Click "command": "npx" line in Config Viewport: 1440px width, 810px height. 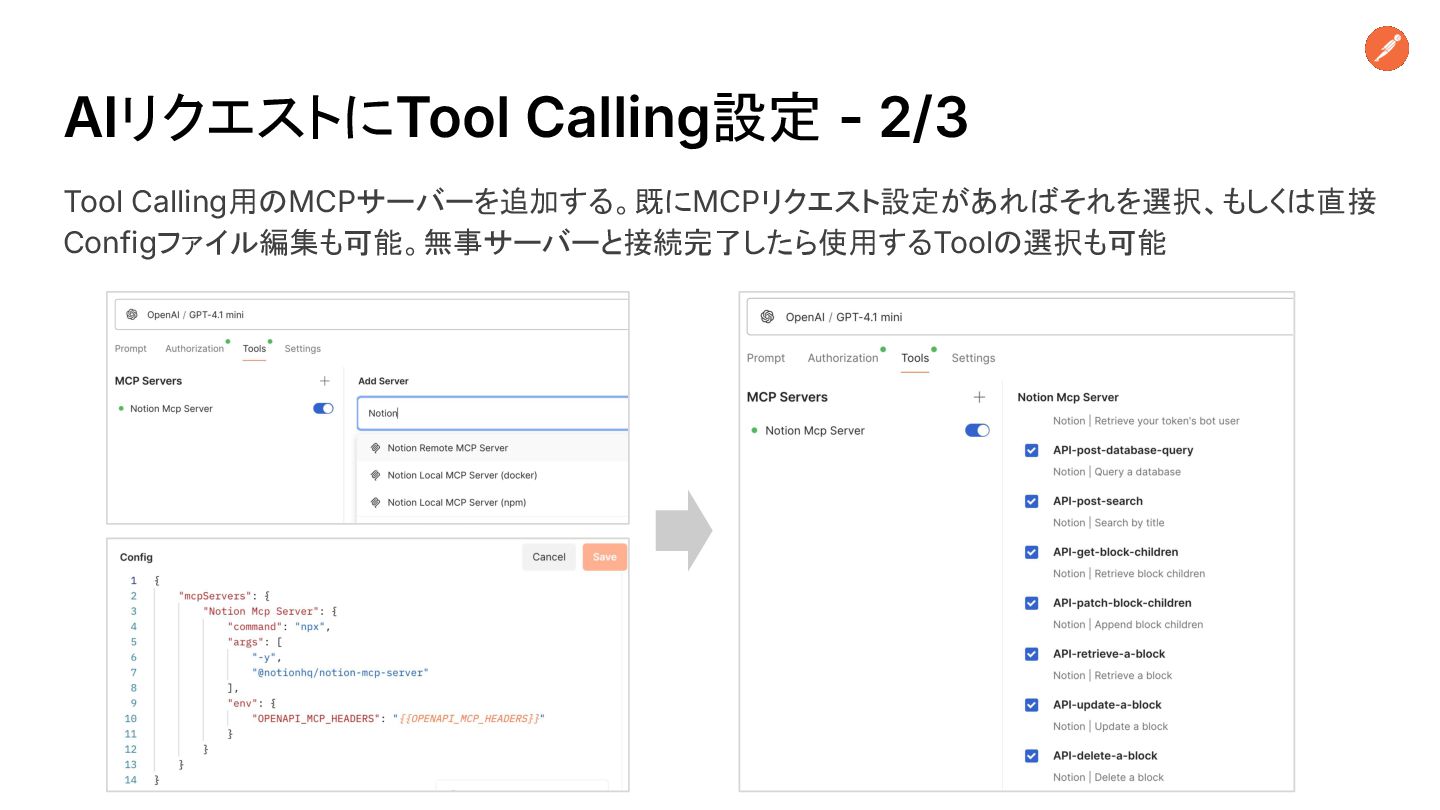(x=278, y=627)
